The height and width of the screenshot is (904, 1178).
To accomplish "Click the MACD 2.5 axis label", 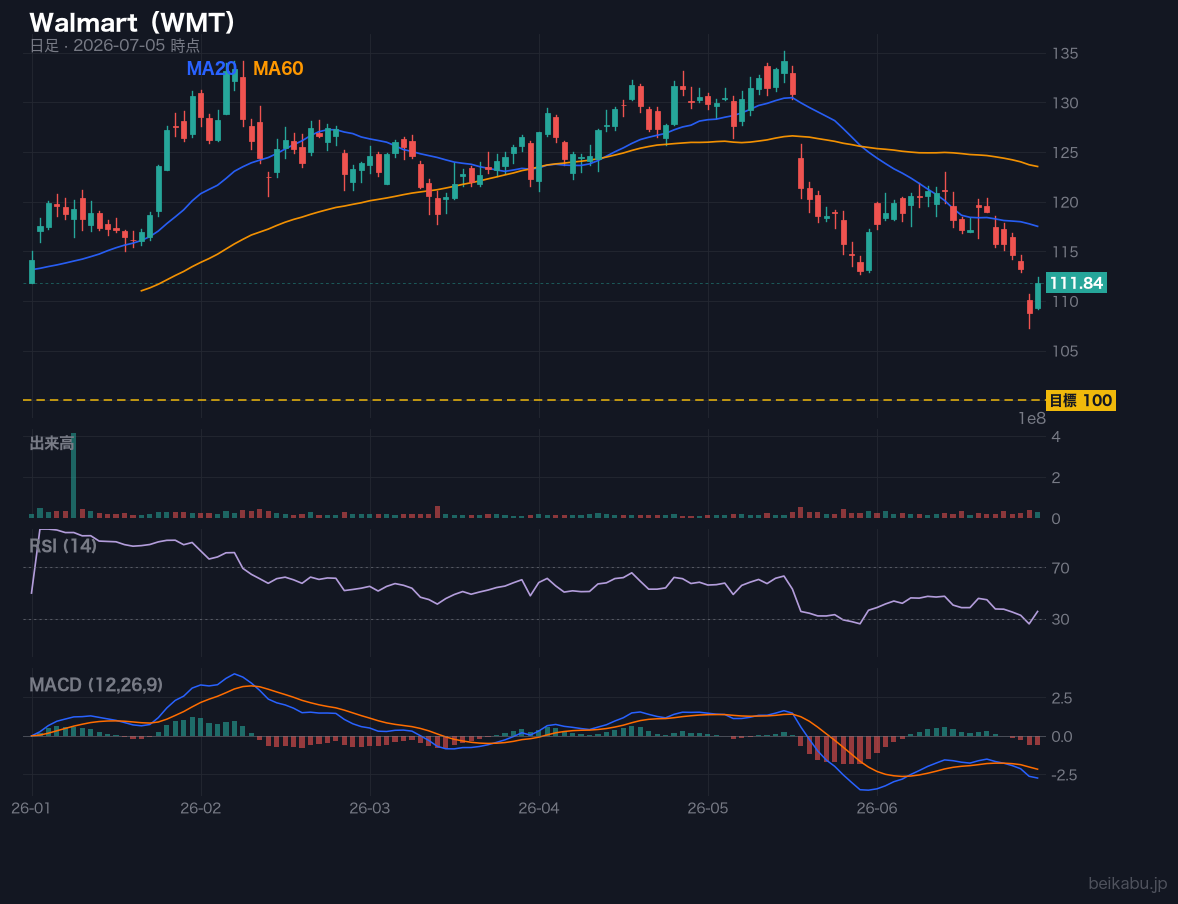I will coord(1062,698).
